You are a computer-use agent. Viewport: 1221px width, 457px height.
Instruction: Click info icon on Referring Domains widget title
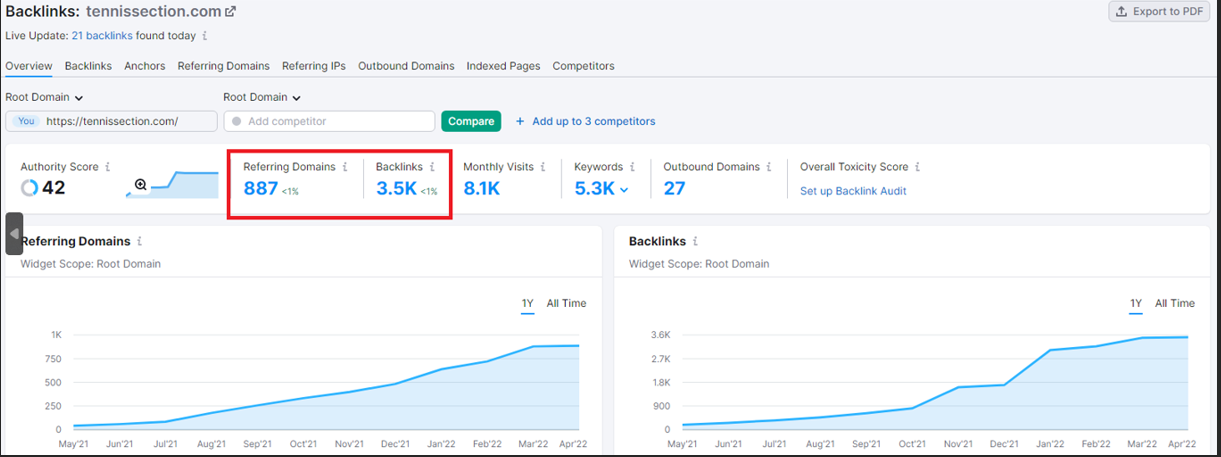(140, 241)
